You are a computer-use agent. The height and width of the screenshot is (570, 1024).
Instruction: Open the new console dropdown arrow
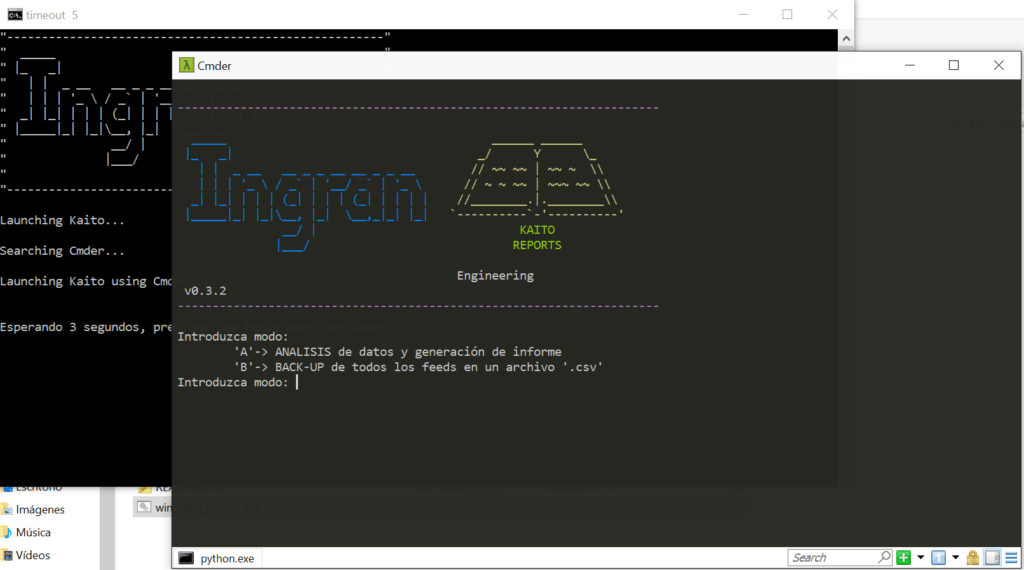click(x=919, y=558)
